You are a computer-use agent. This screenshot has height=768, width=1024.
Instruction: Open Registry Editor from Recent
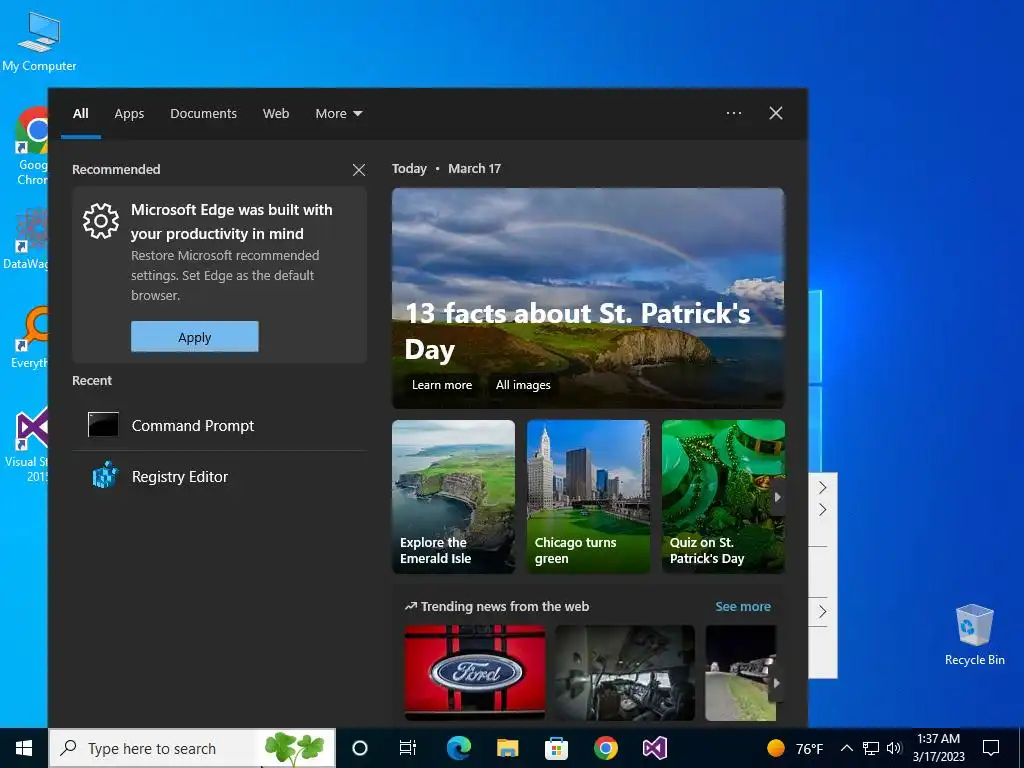[219, 477]
